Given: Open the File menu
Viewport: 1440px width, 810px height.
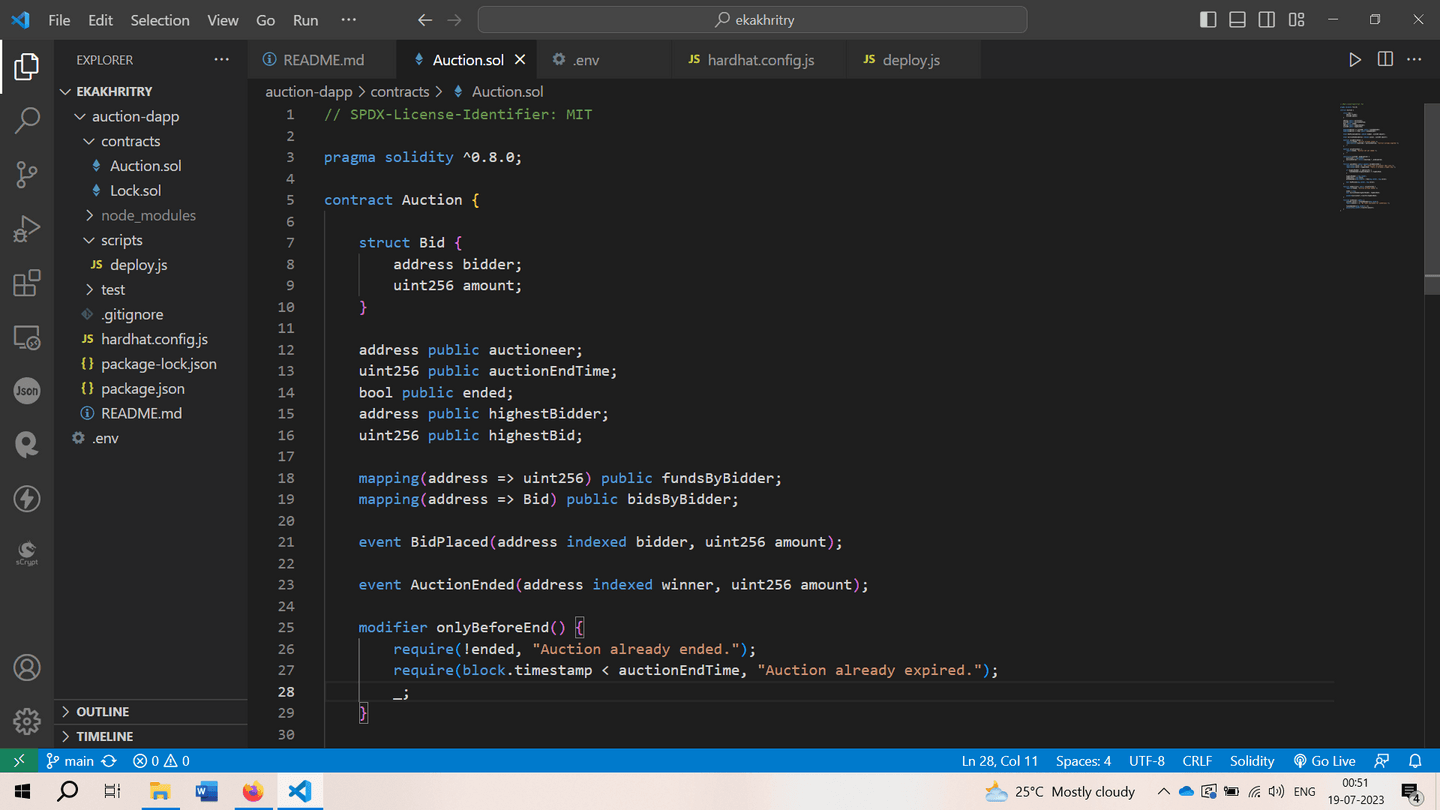Looking at the screenshot, I should pos(59,20).
